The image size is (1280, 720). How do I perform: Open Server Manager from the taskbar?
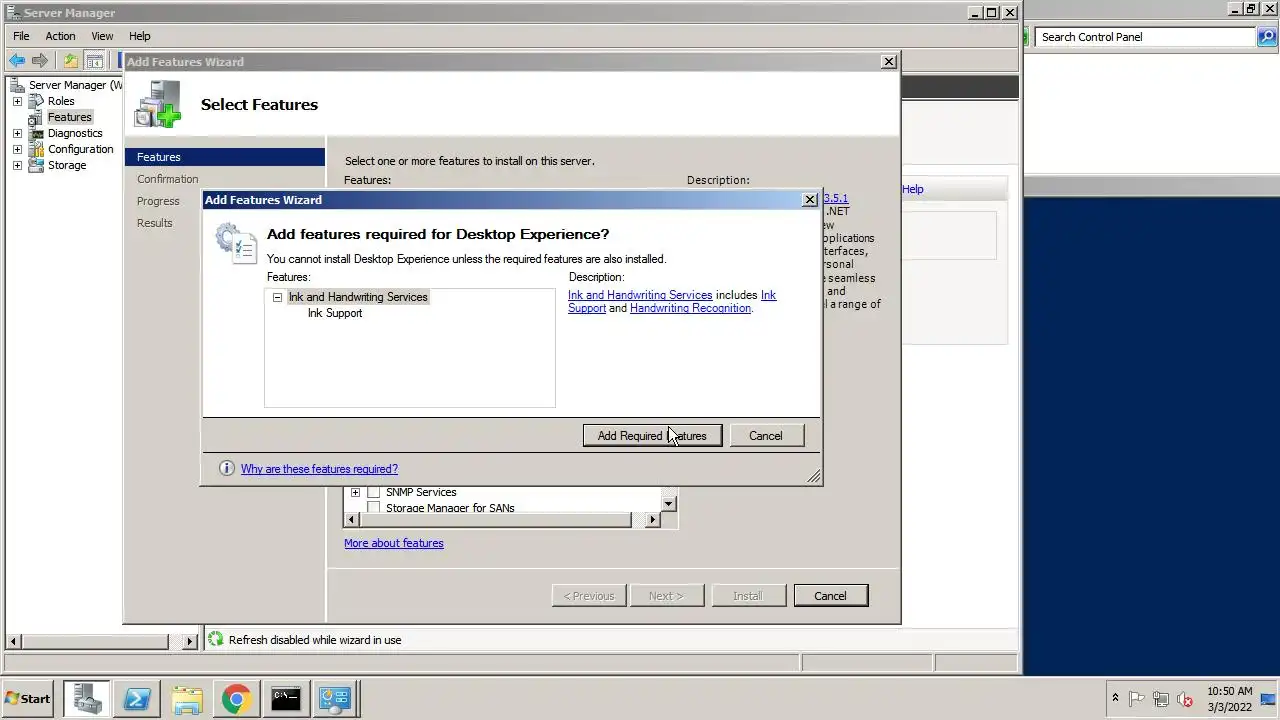87,699
